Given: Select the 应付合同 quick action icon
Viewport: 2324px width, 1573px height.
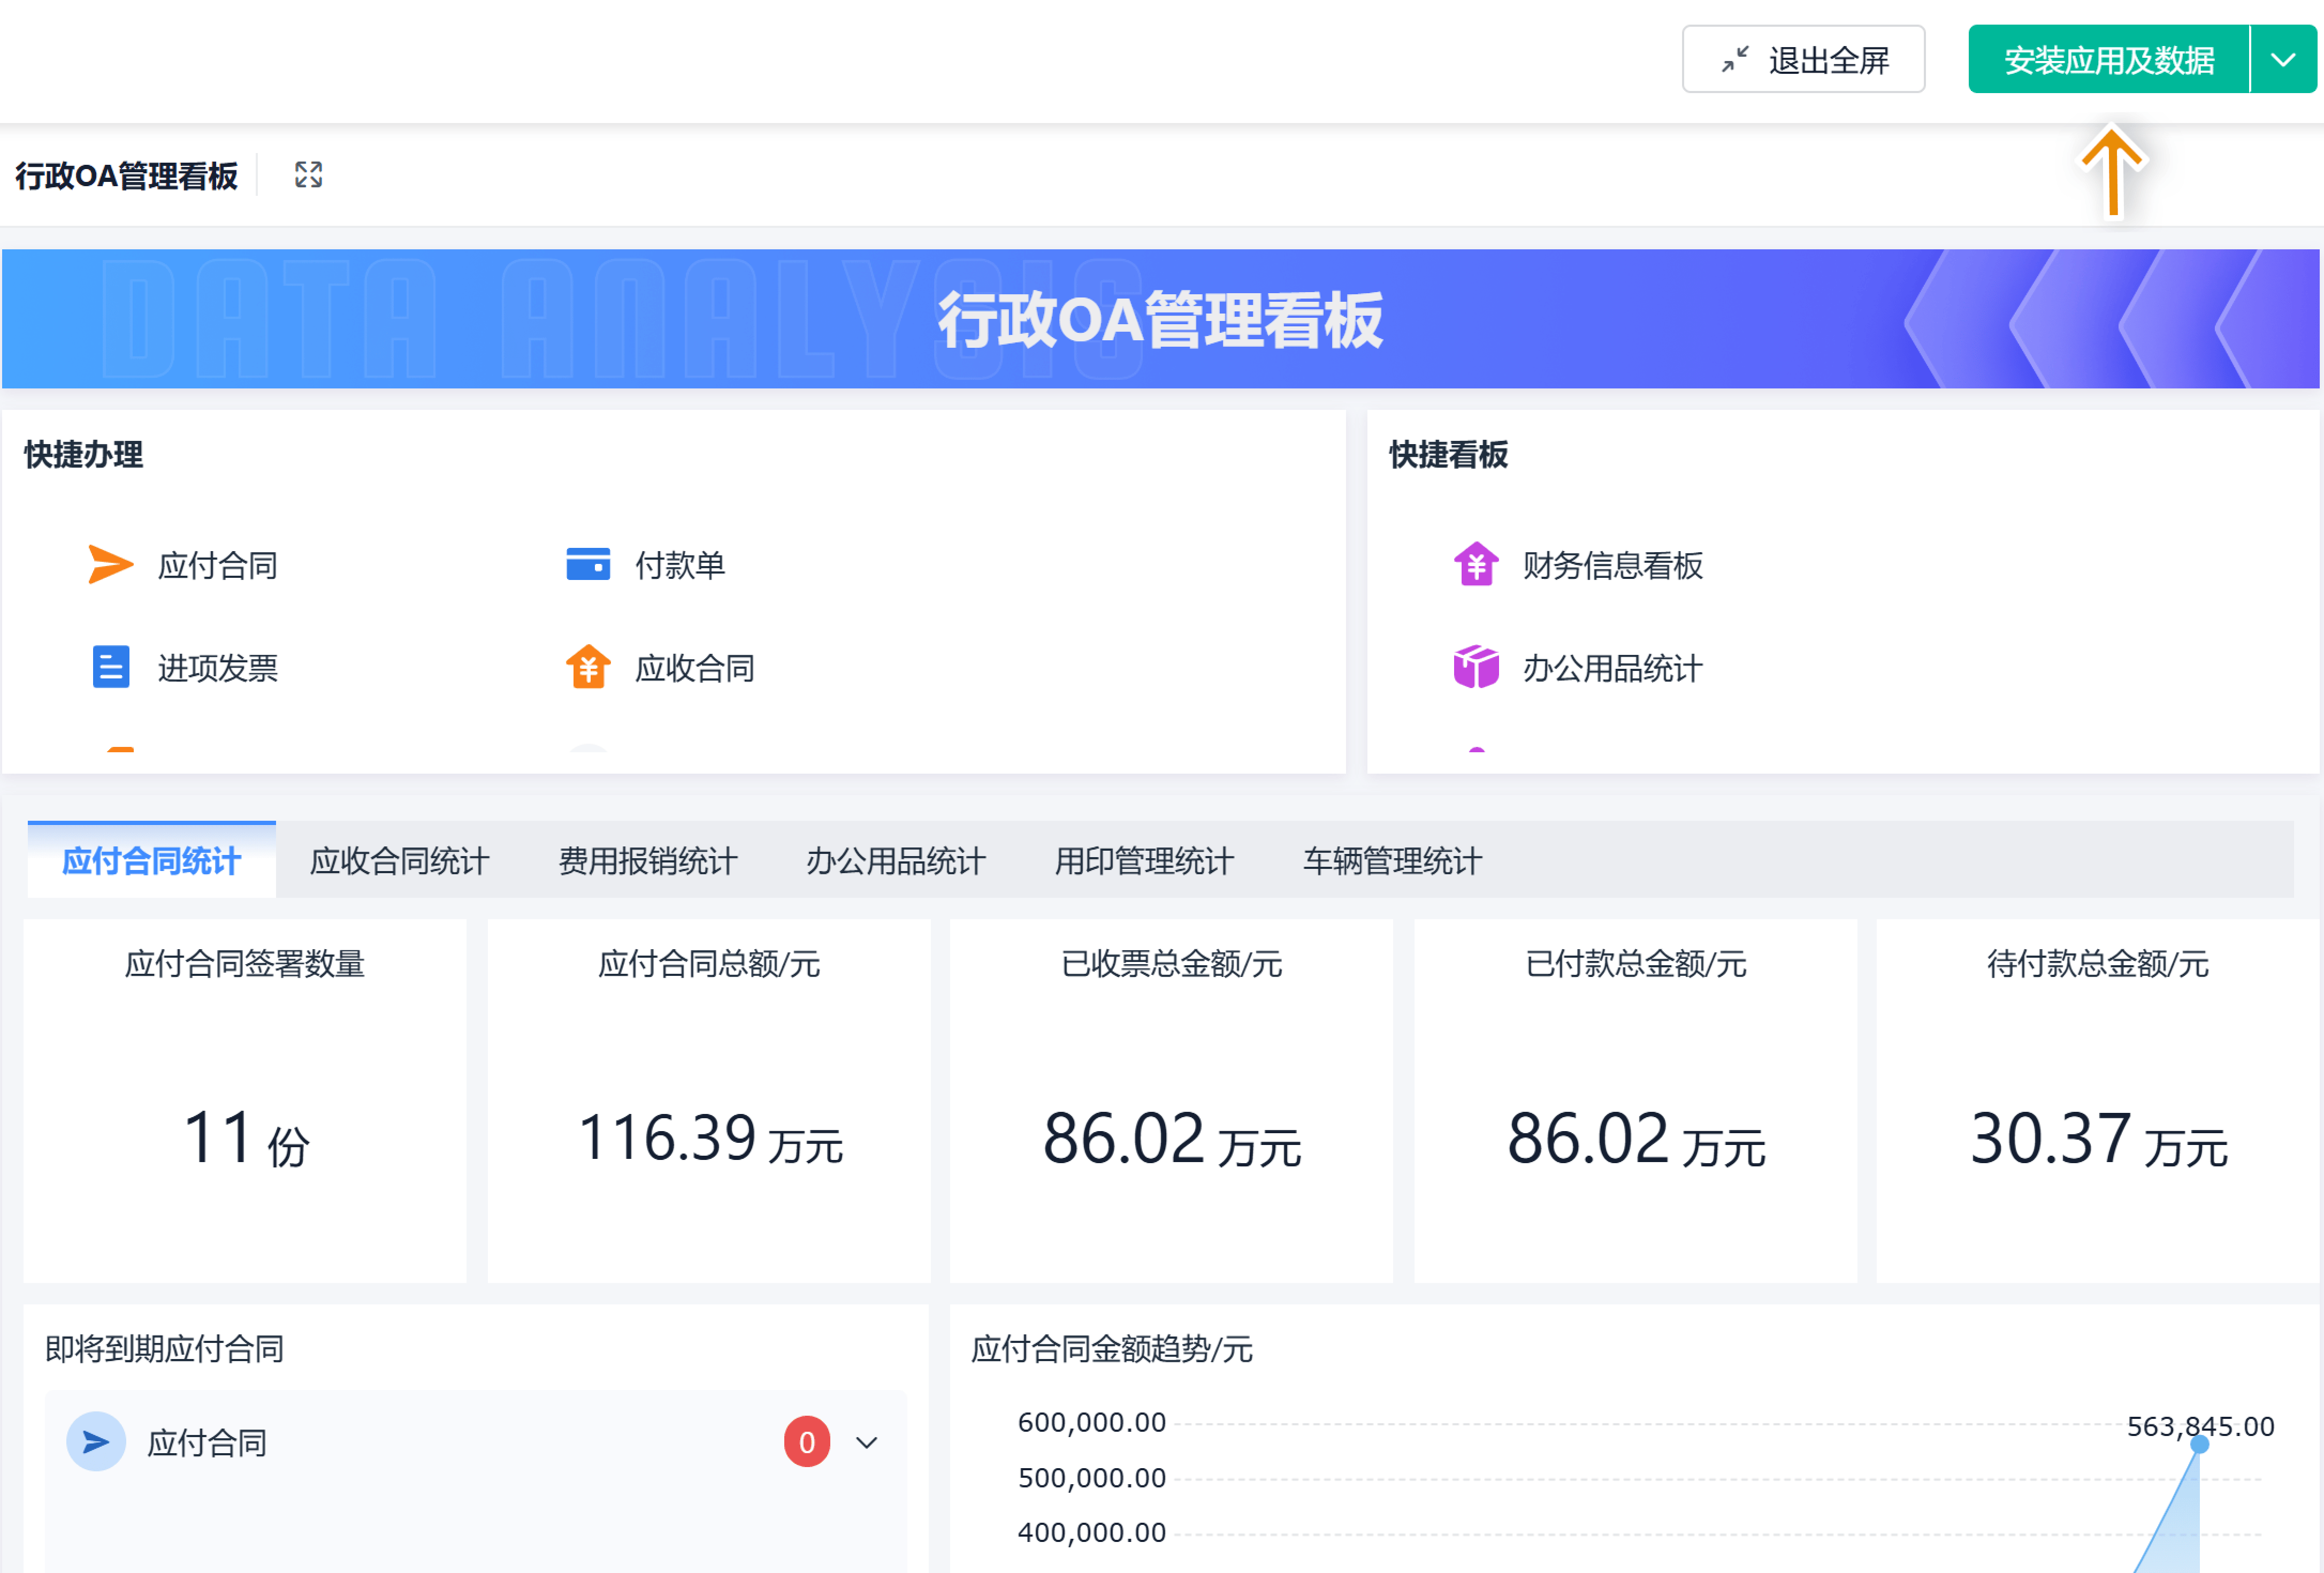Looking at the screenshot, I should point(110,565).
